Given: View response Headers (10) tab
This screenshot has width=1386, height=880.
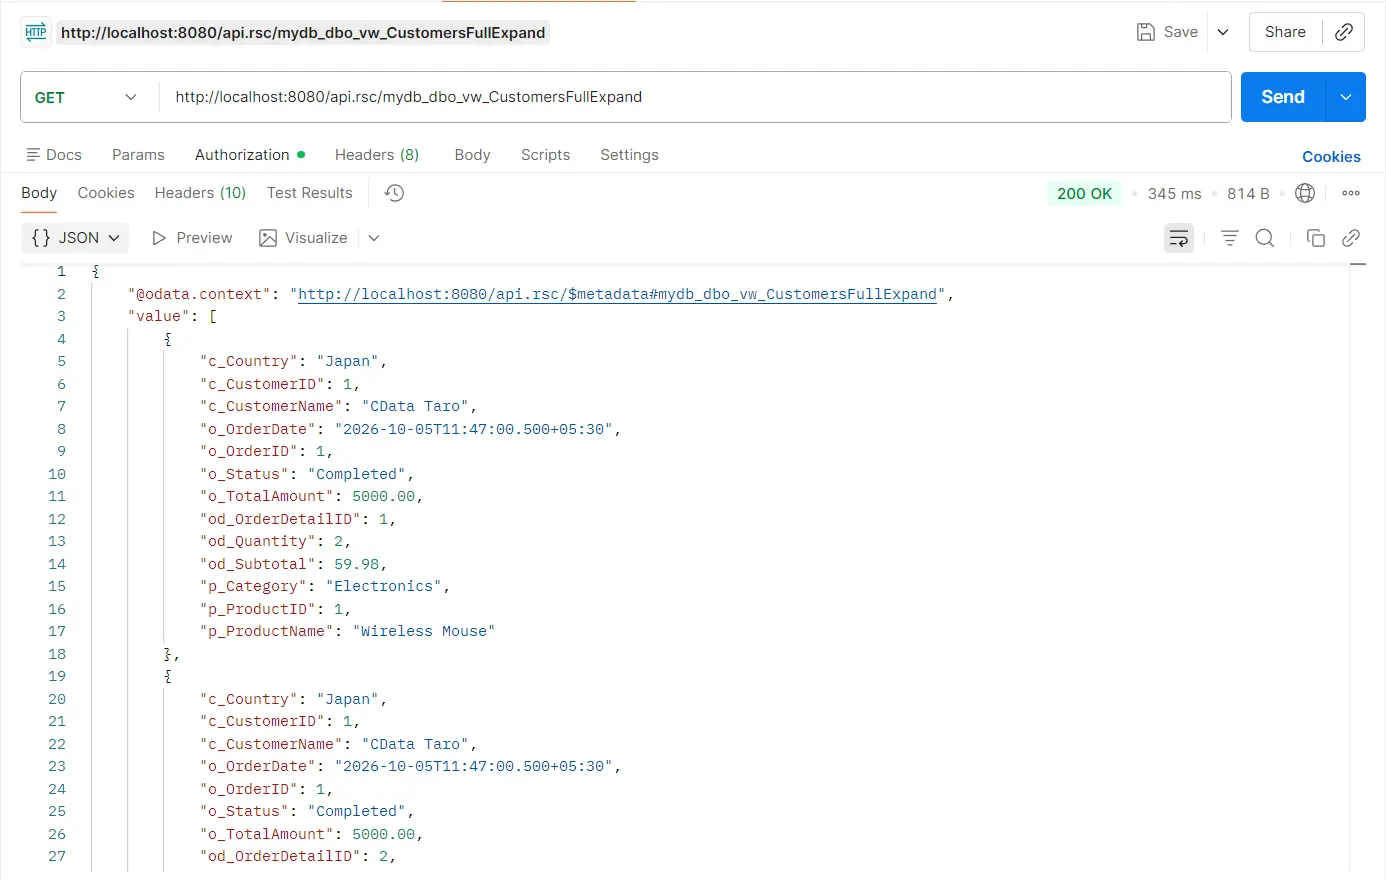Looking at the screenshot, I should click(x=200, y=193).
